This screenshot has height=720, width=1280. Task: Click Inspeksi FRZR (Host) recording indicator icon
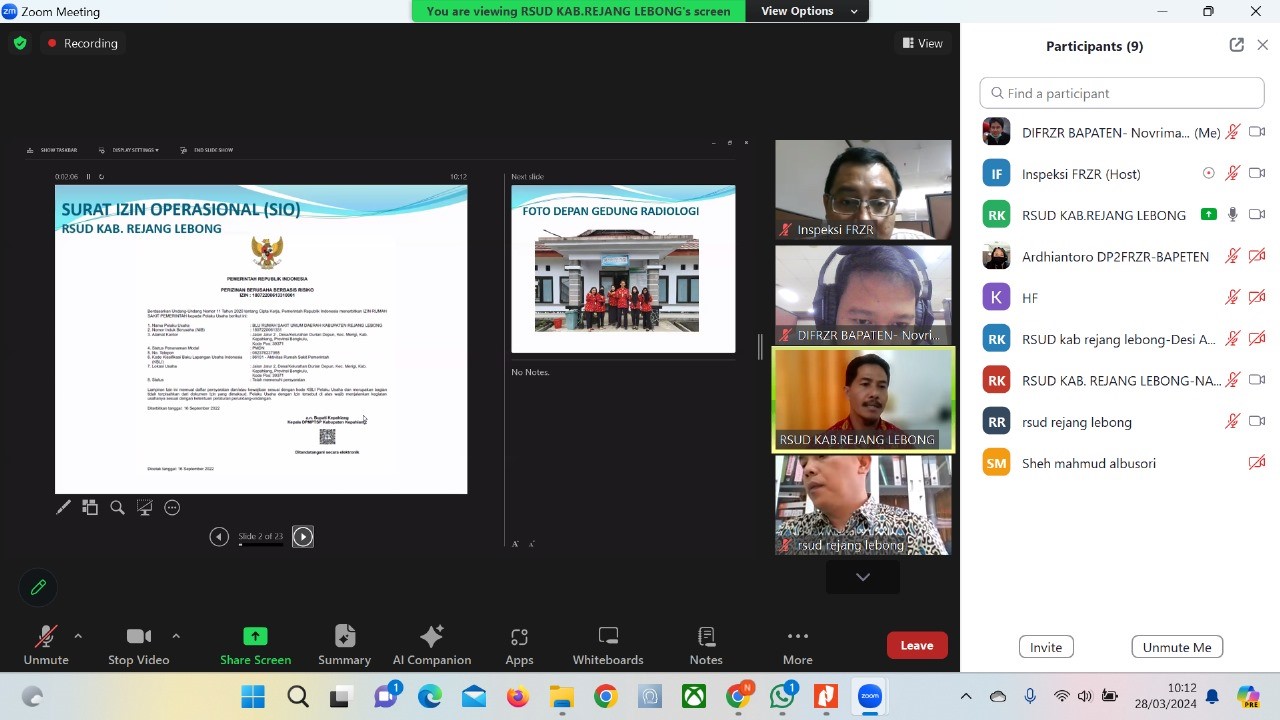point(1209,173)
